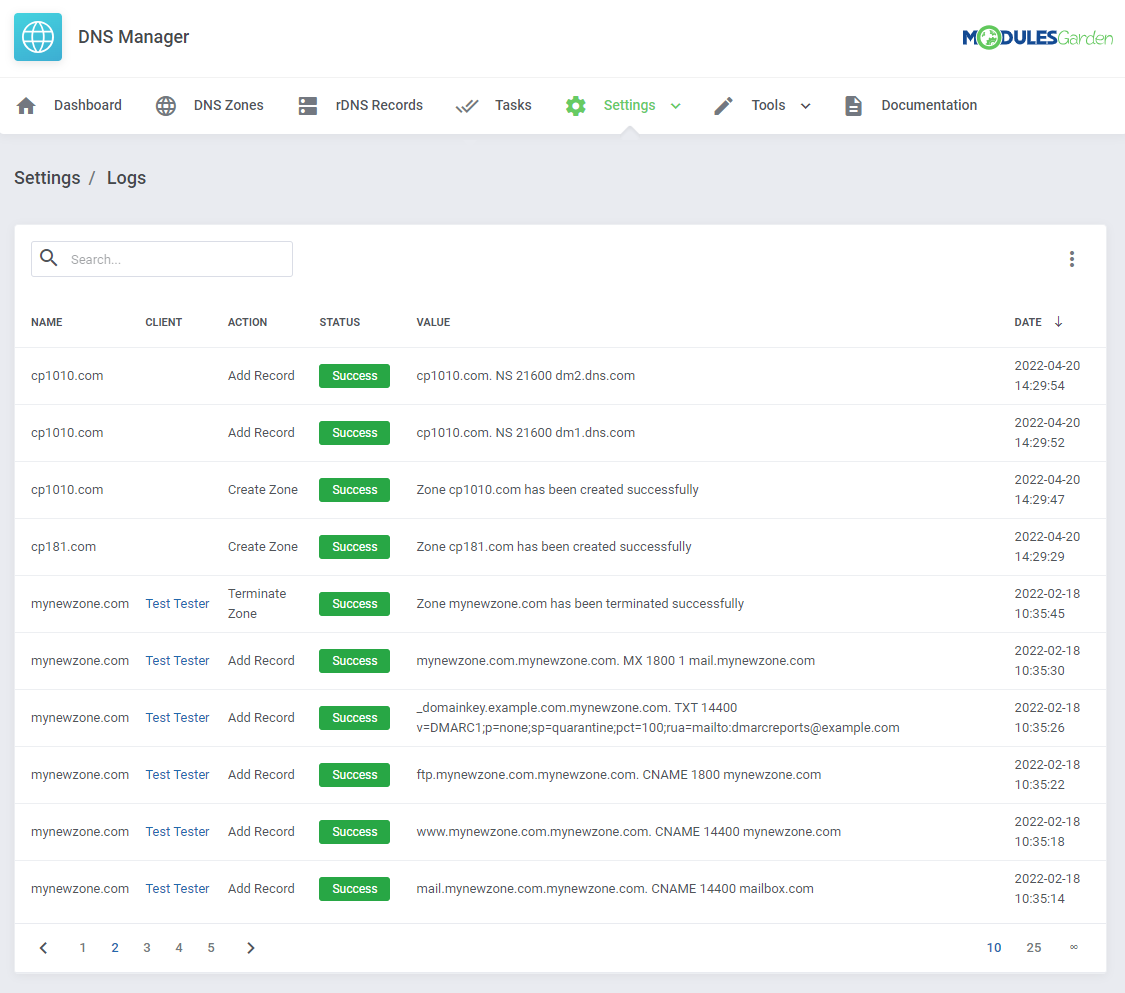Click Test Tester link in DMARC TXT row

coord(177,717)
